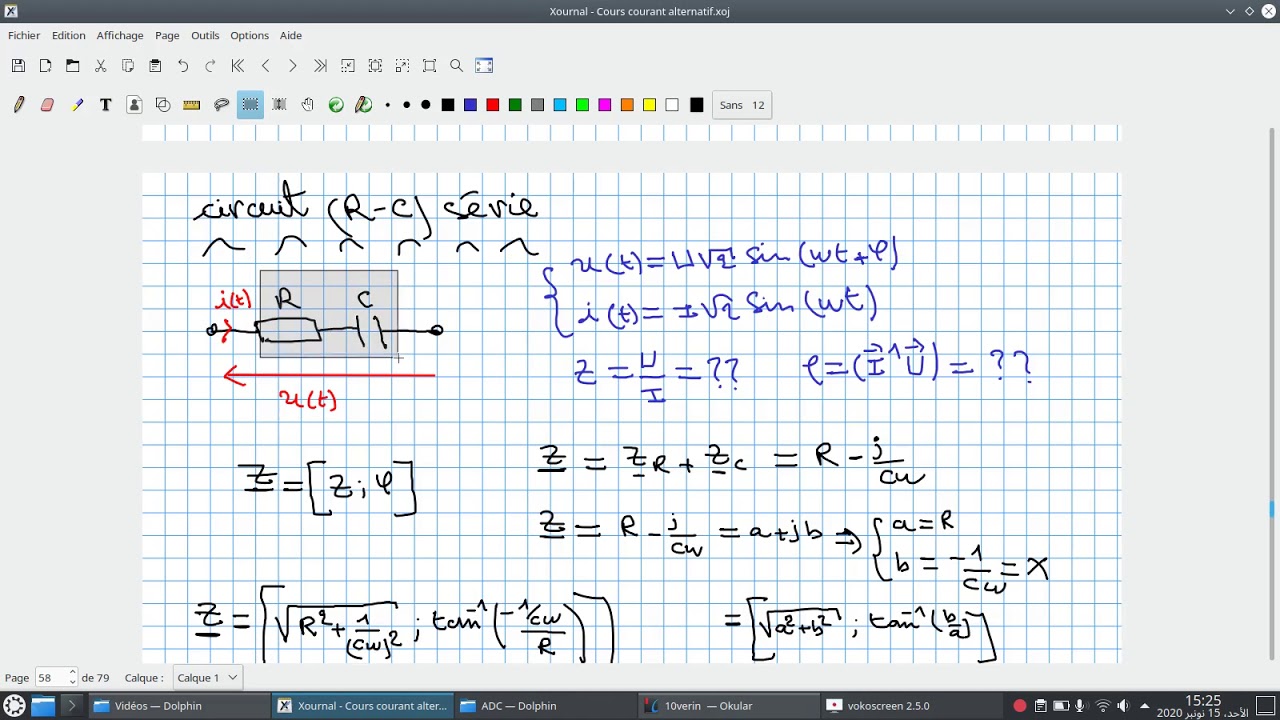The height and width of the screenshot is (720, 1280).
Task: Open the volume control in system tray
Action: tap(1123, 706)
